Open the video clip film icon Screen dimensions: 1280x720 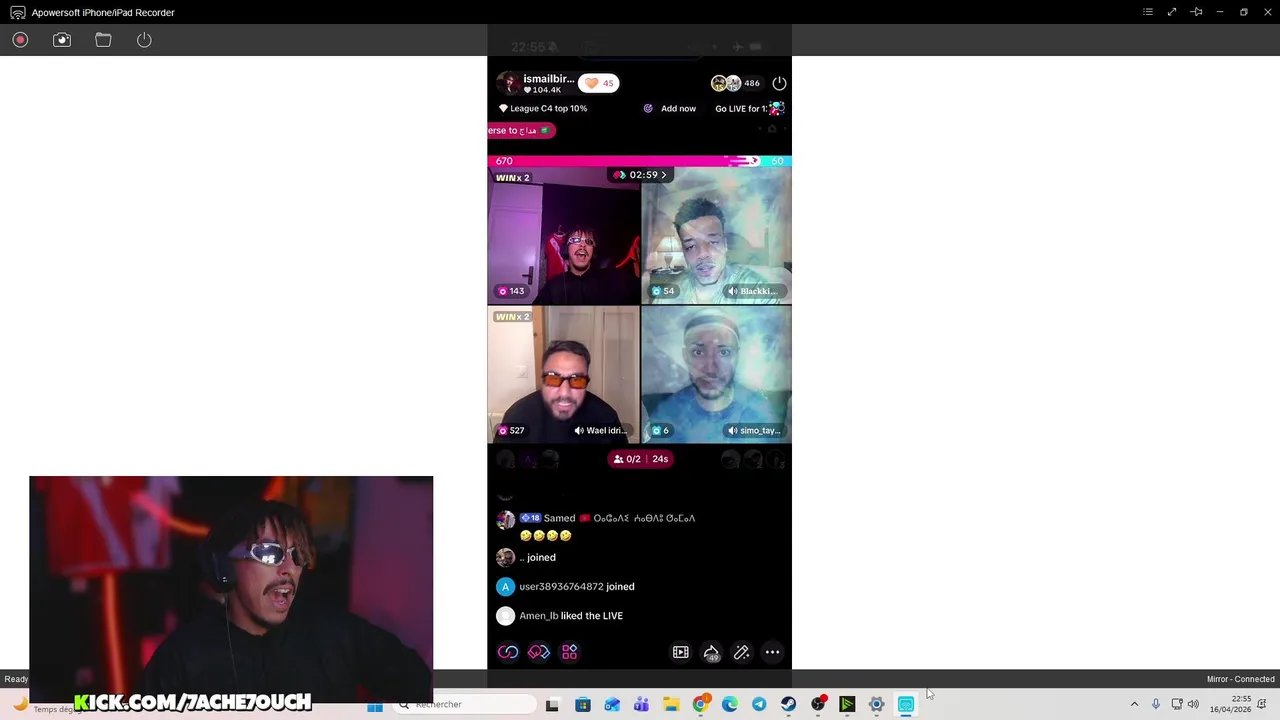681,652
